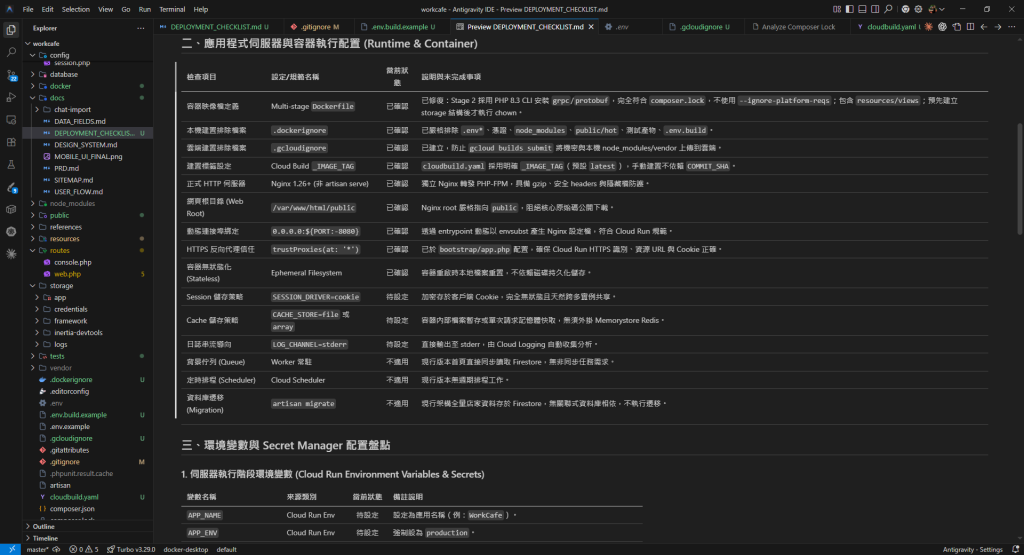Open the File menu
The image size is (1024, 555).
pyautogui.click(x=27, y=9)
